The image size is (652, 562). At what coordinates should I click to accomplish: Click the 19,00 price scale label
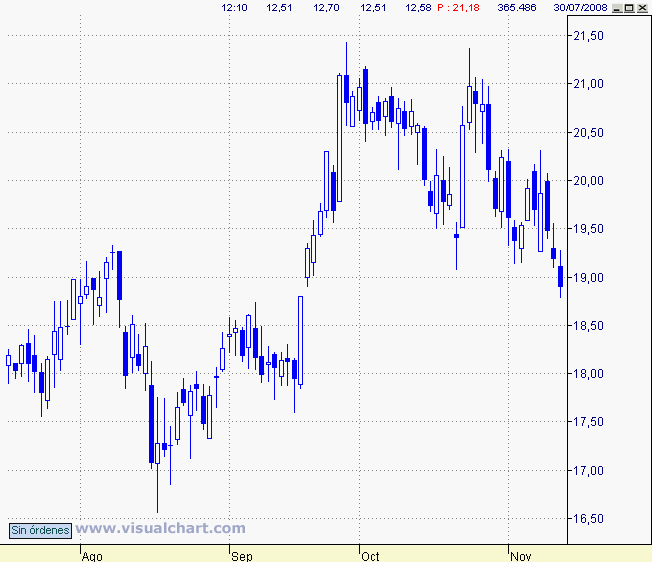pos(588,277)
